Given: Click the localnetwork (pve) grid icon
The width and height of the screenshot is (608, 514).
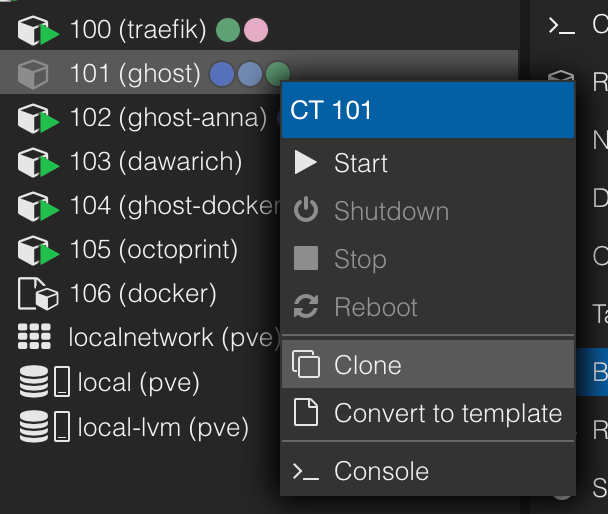Looking at the screenshot, I should click(35, 338).
